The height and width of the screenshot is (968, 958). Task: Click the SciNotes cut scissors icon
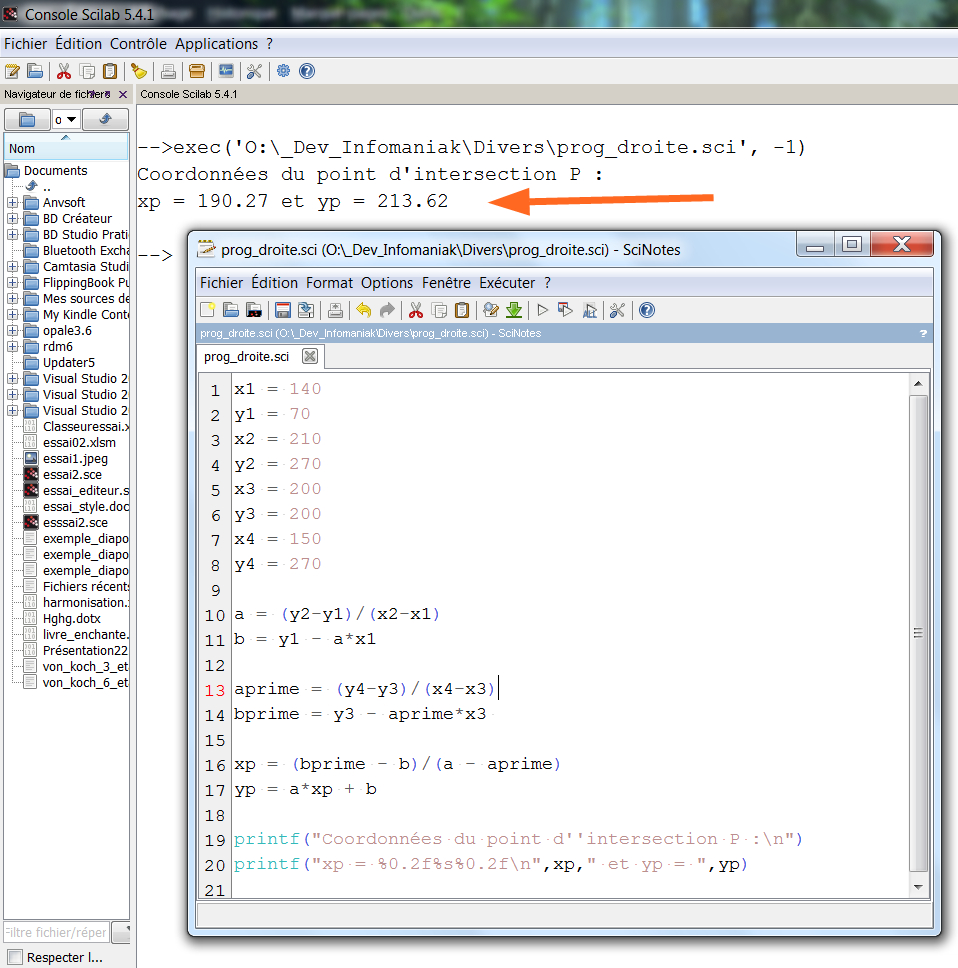pyautogui.click(x=416, y=310)
